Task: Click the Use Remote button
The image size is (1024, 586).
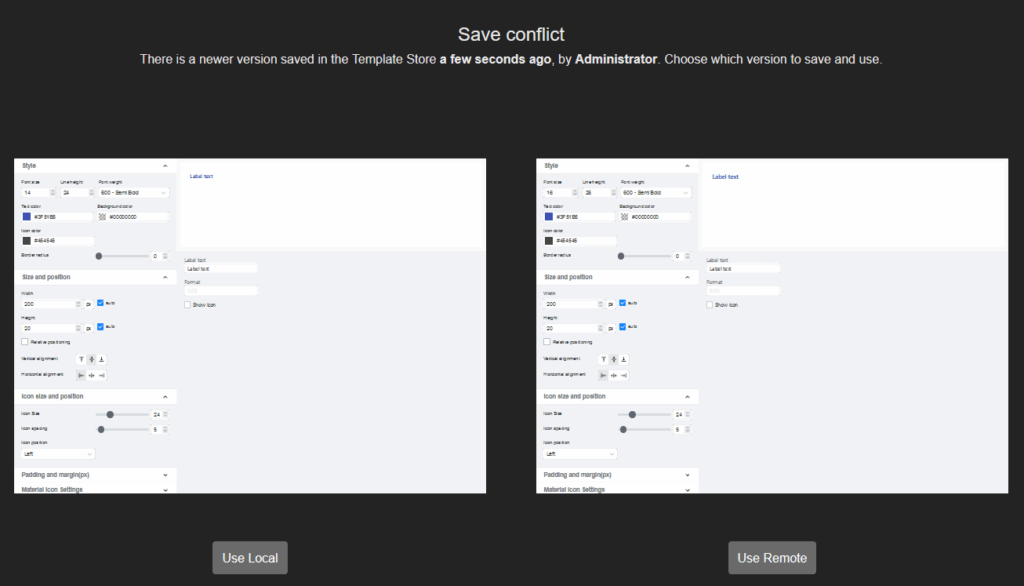Action: pos(771,558)
